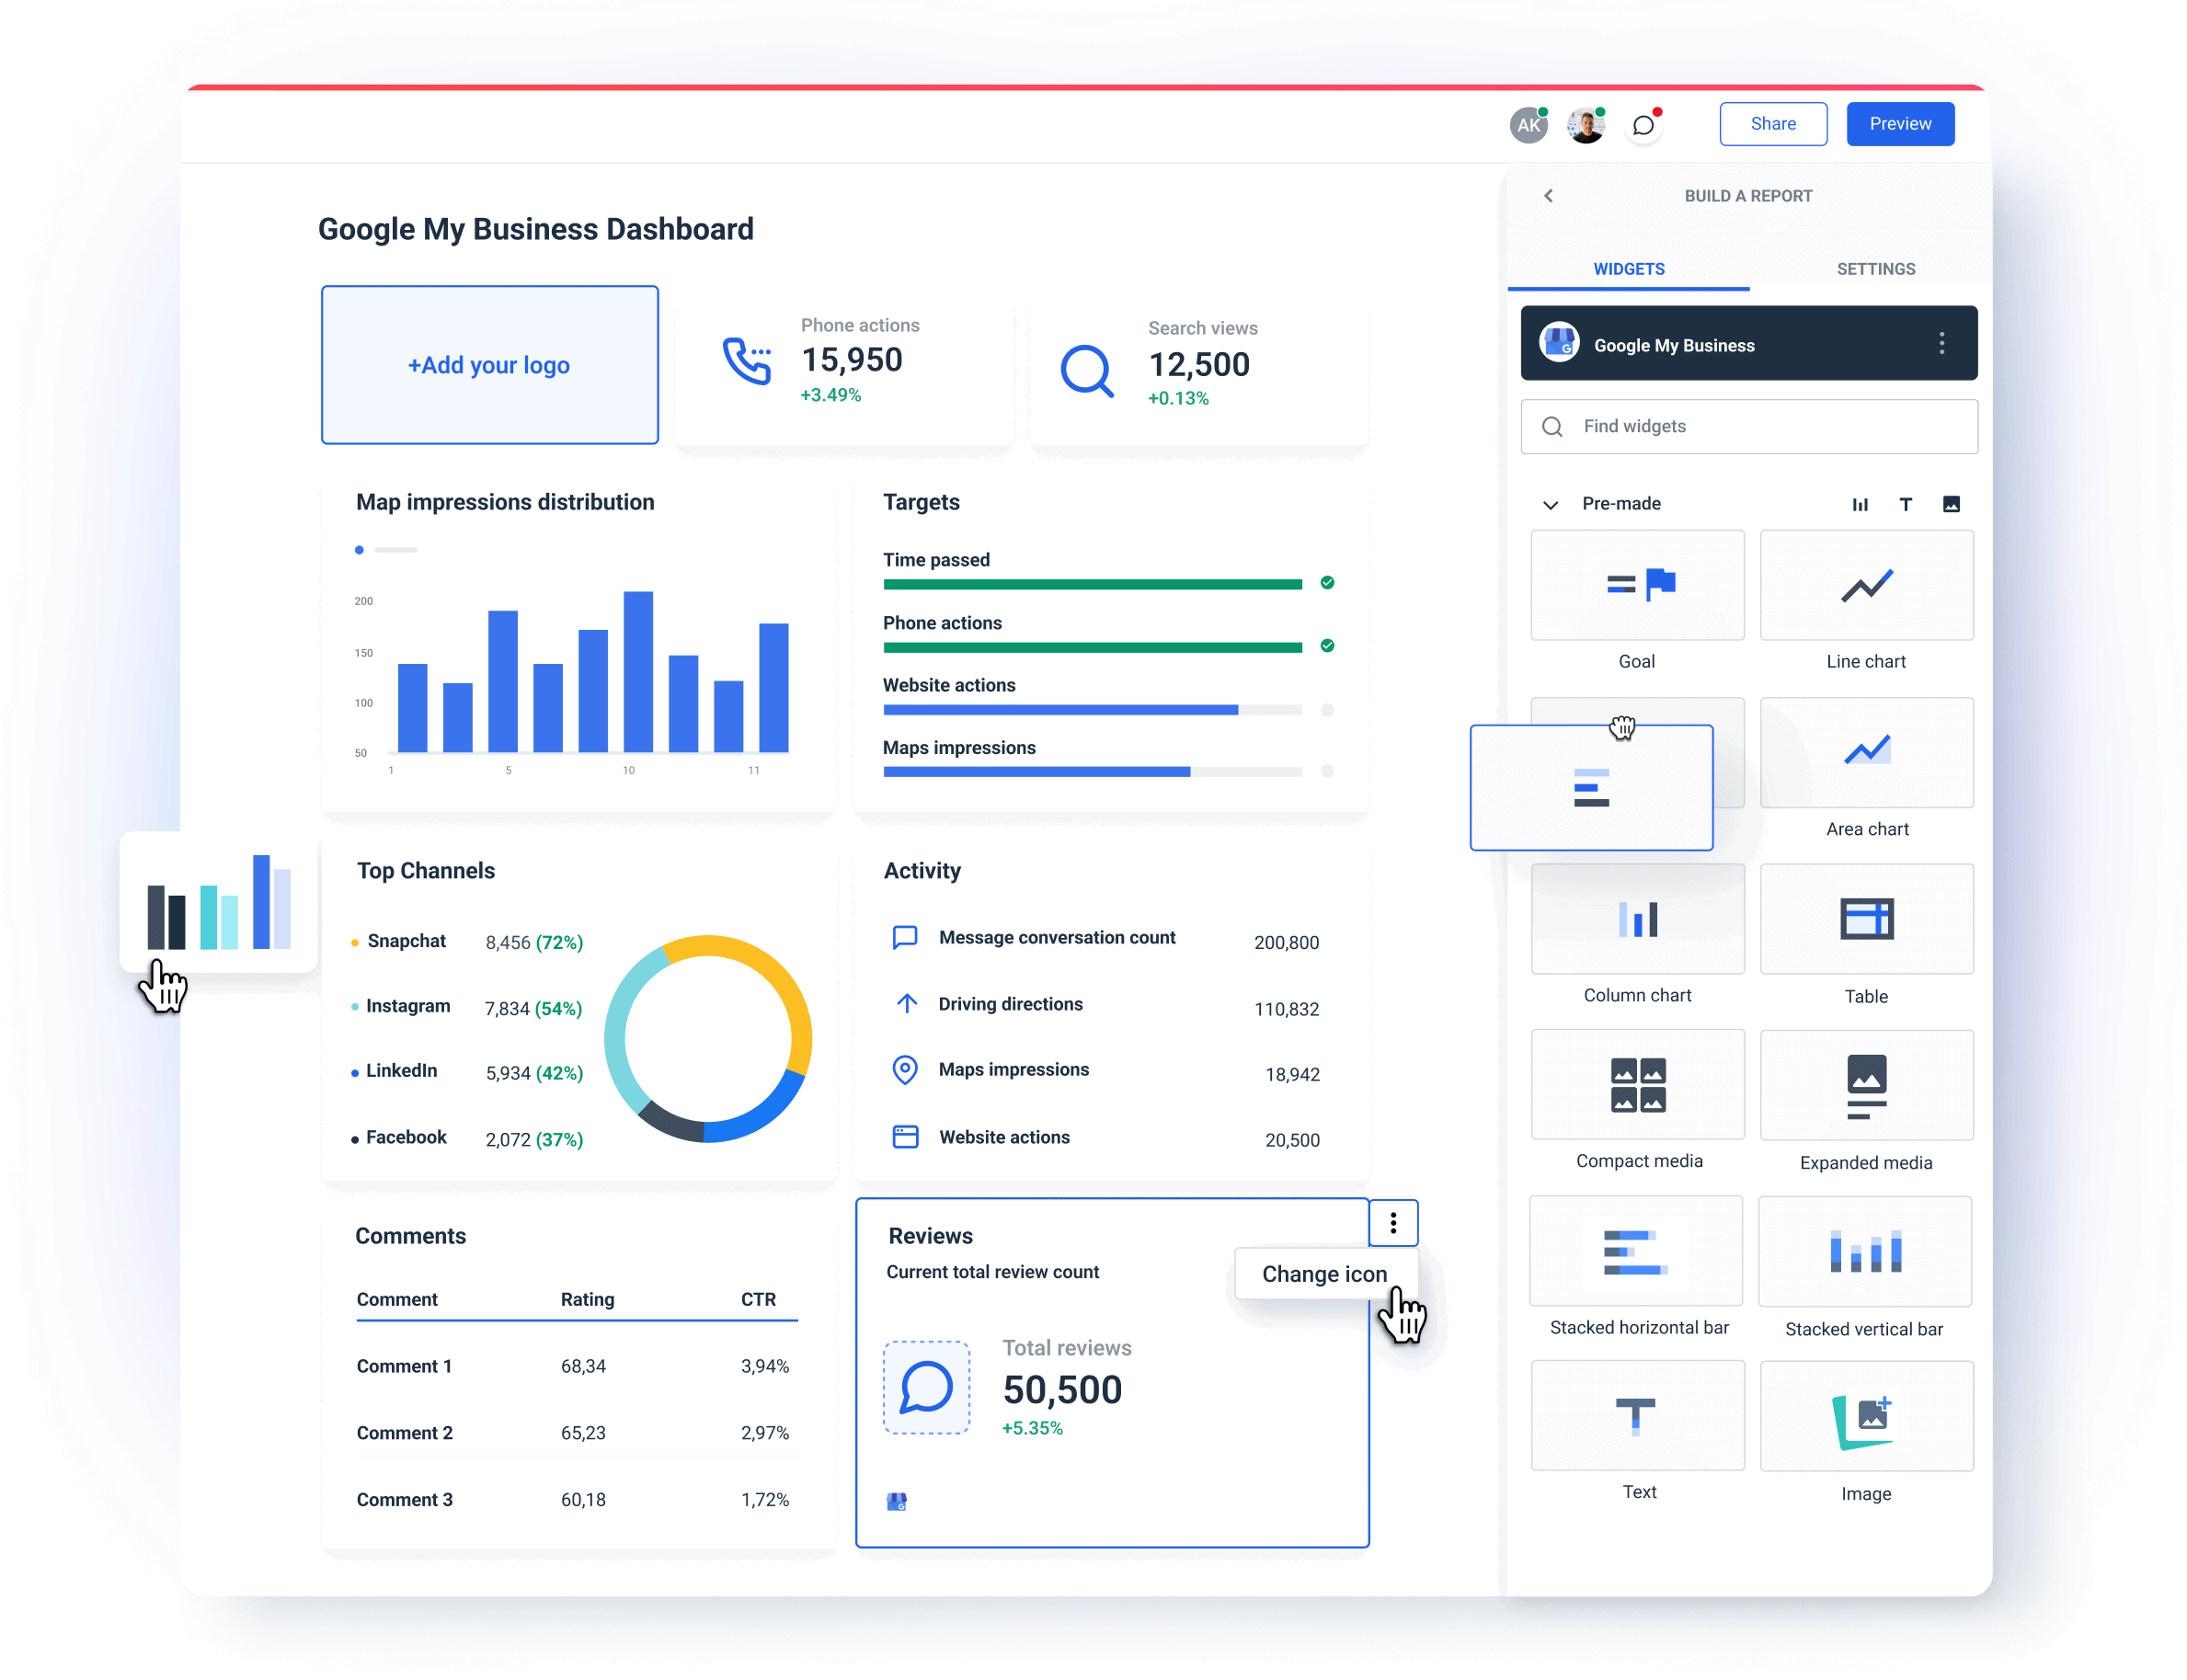Select the Goal widget
This screenshot has height=1680, width=2187.
pos(1637,586)
